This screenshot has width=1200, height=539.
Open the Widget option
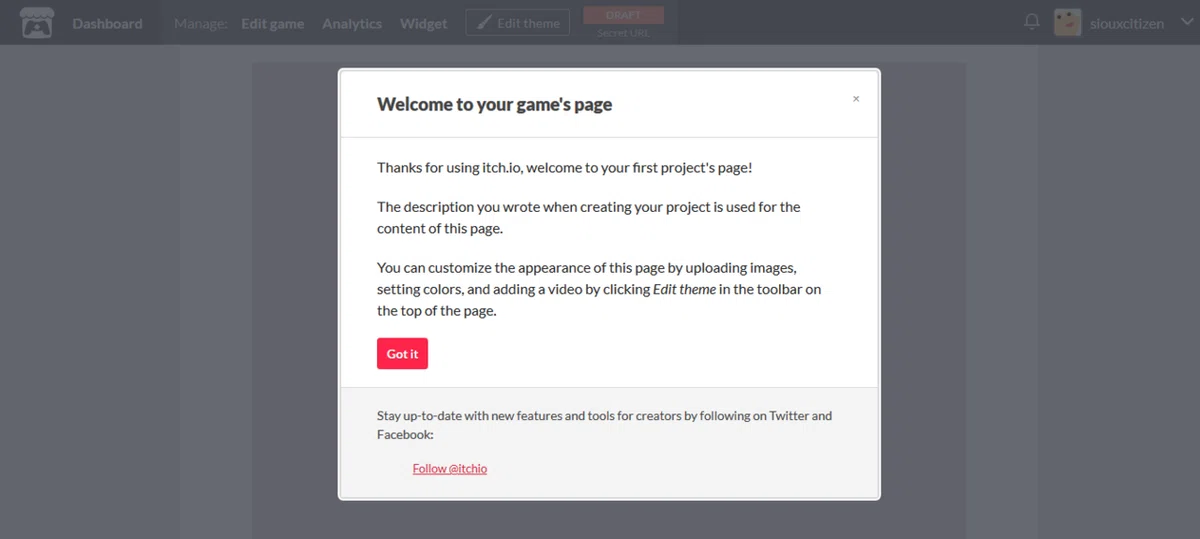coord(424,23)
